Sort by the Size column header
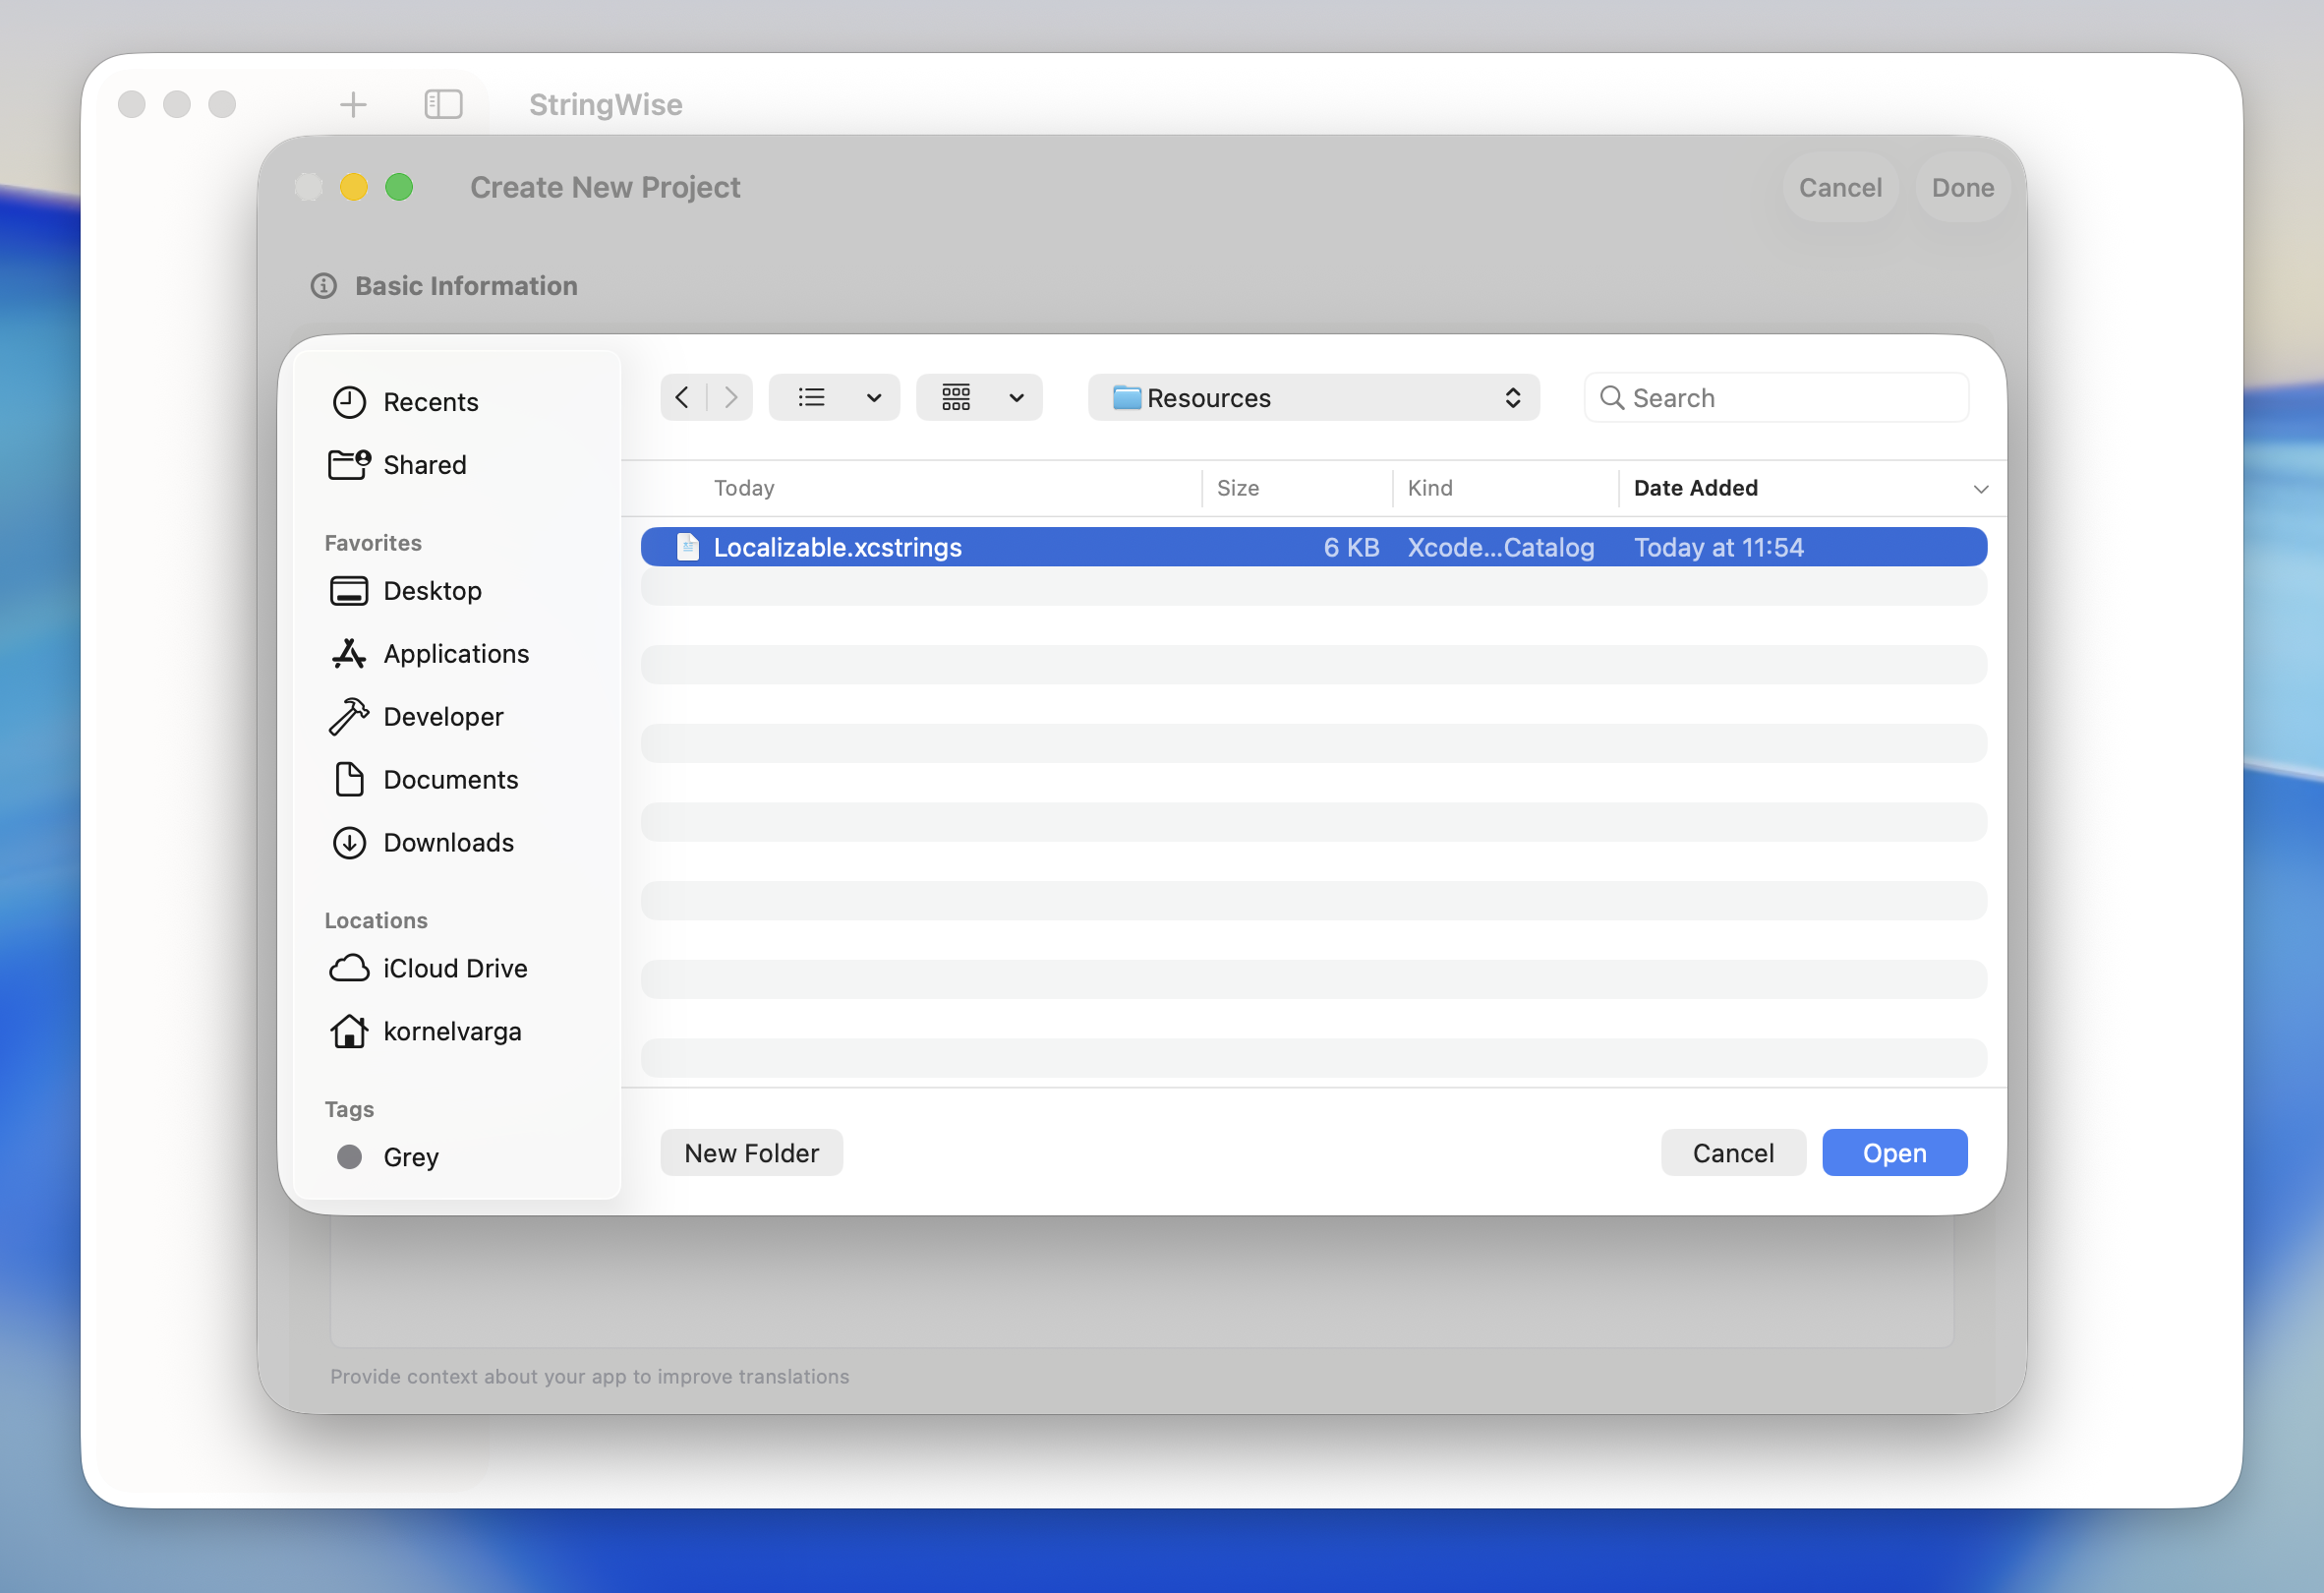This screenshot has height=1593, width=2324. click(x=1238, y=488)
